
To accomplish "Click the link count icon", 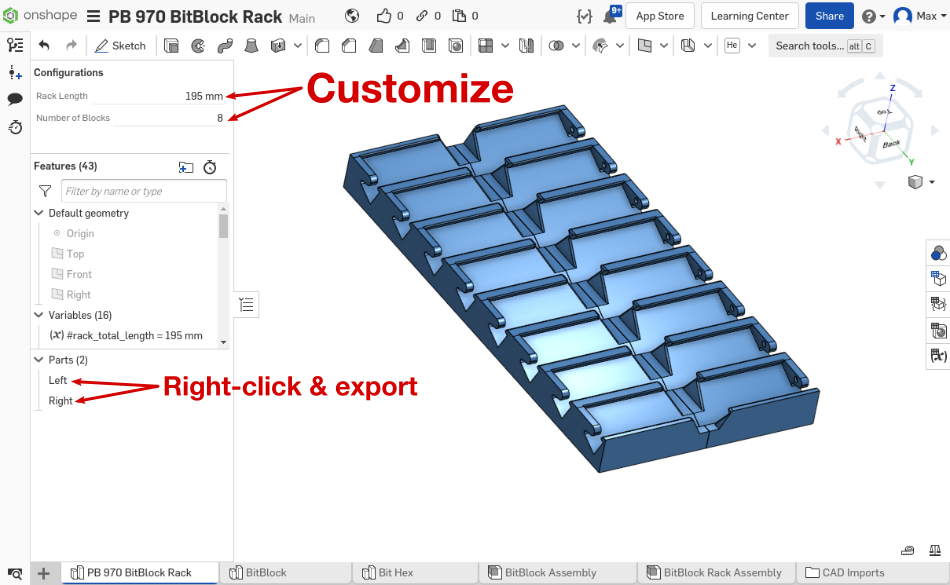I will (x=422, y=16).
